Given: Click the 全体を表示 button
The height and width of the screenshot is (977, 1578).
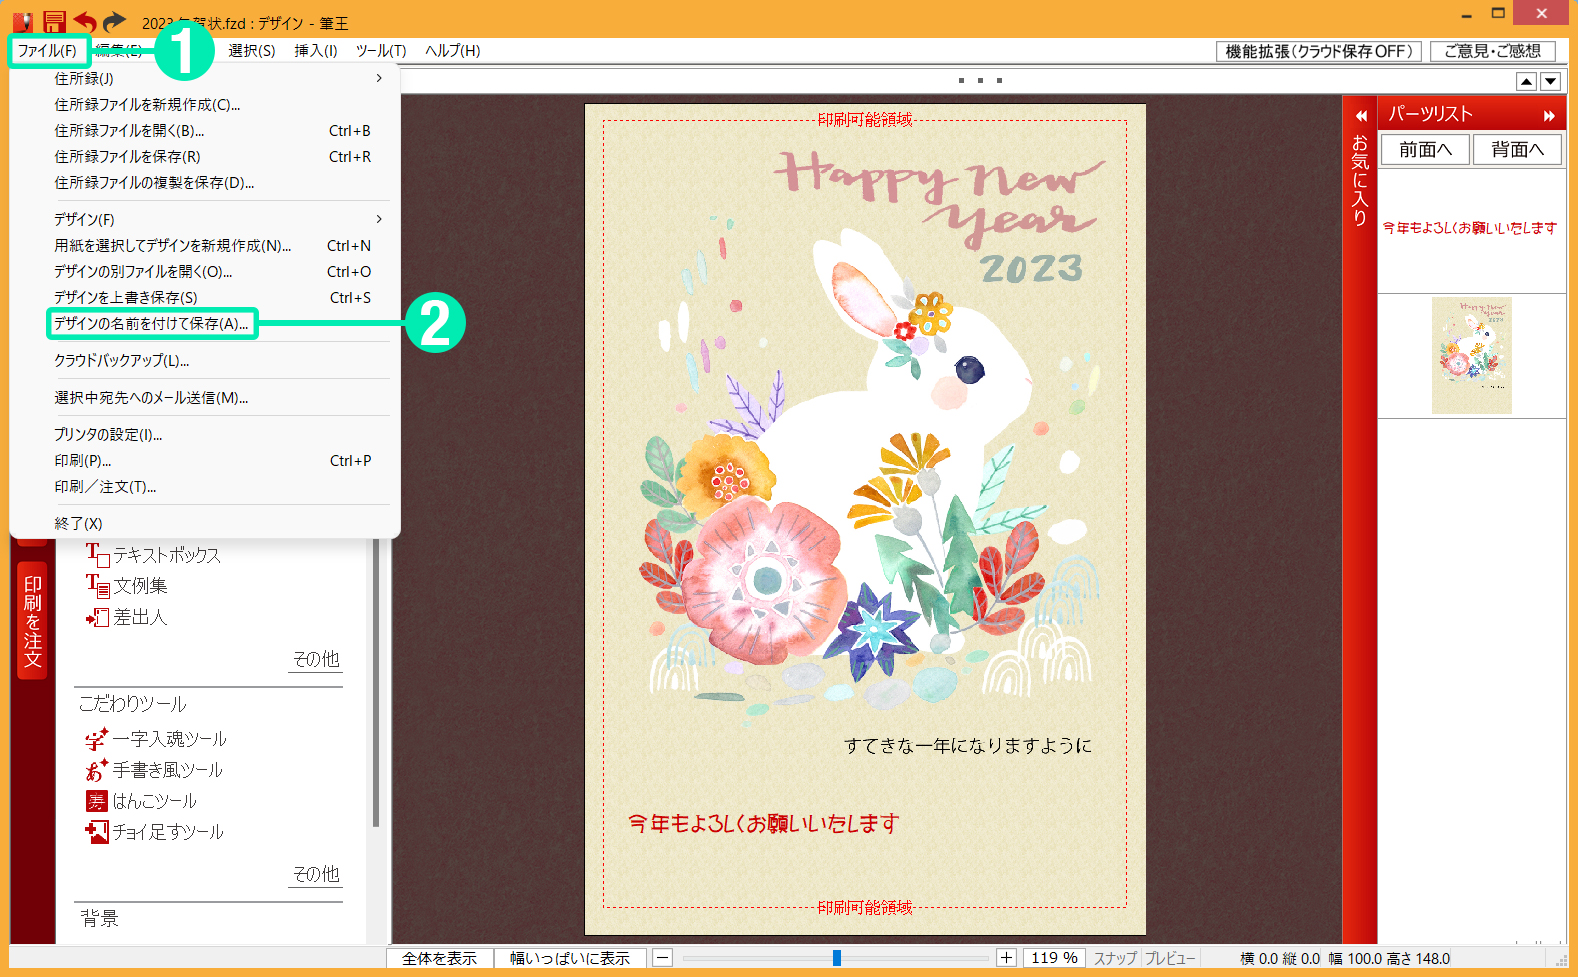Looking at the screenshot, I should [440, 958].
